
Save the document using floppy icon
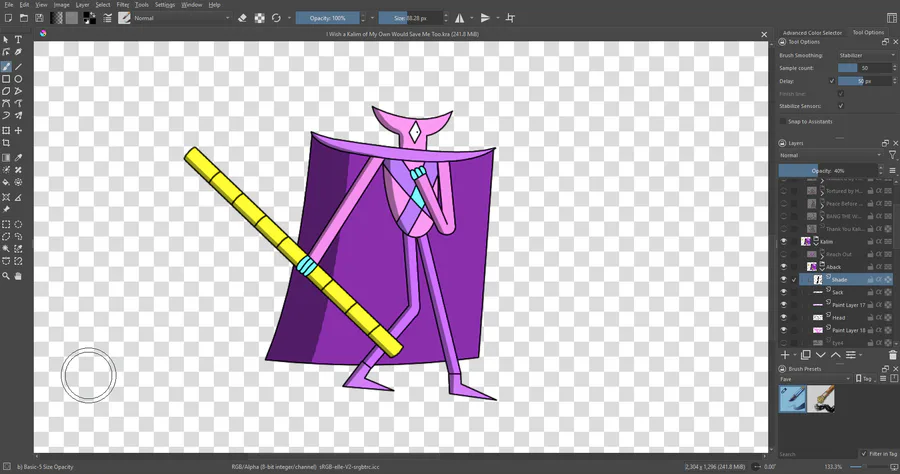click(x=39, y=18)
